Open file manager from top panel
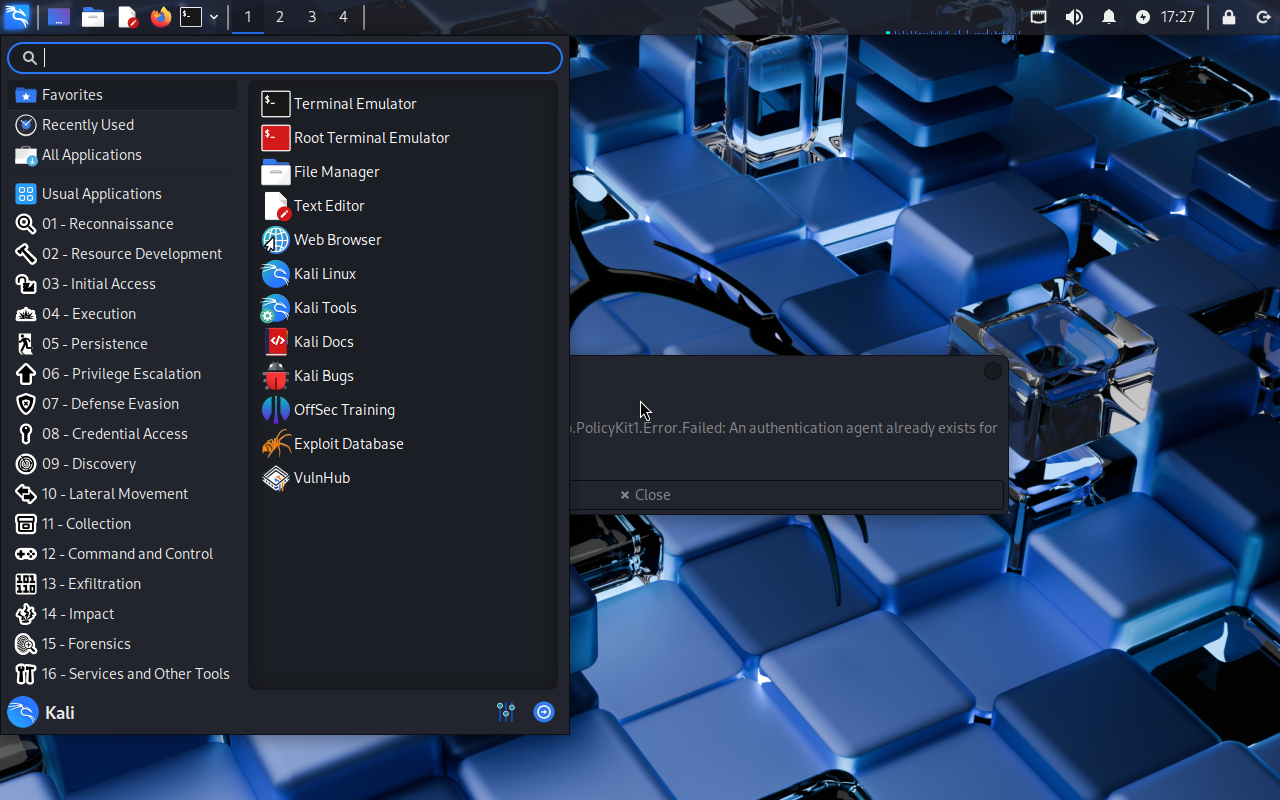The height and width of the screenshot is (800, 1280). 93,17
